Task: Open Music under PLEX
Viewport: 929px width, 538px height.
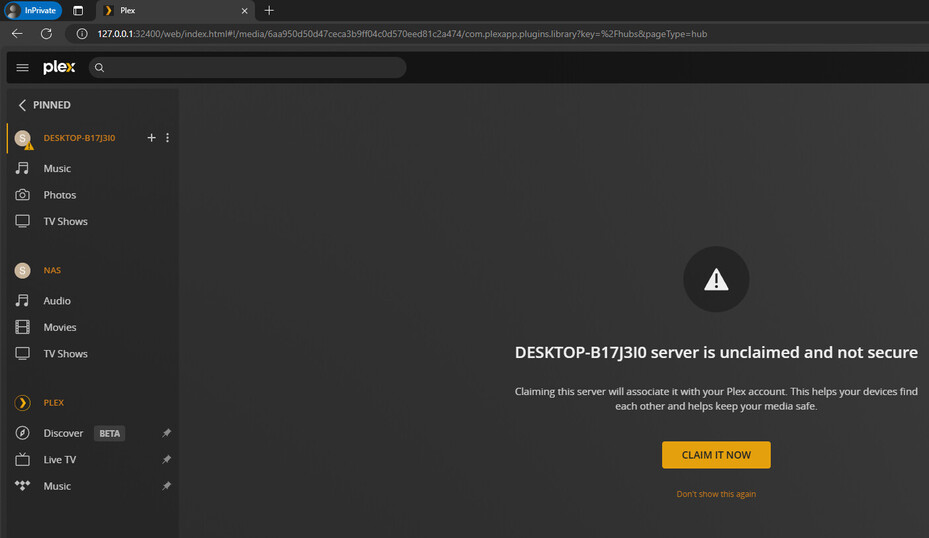Action: click(x=57, y=486)
